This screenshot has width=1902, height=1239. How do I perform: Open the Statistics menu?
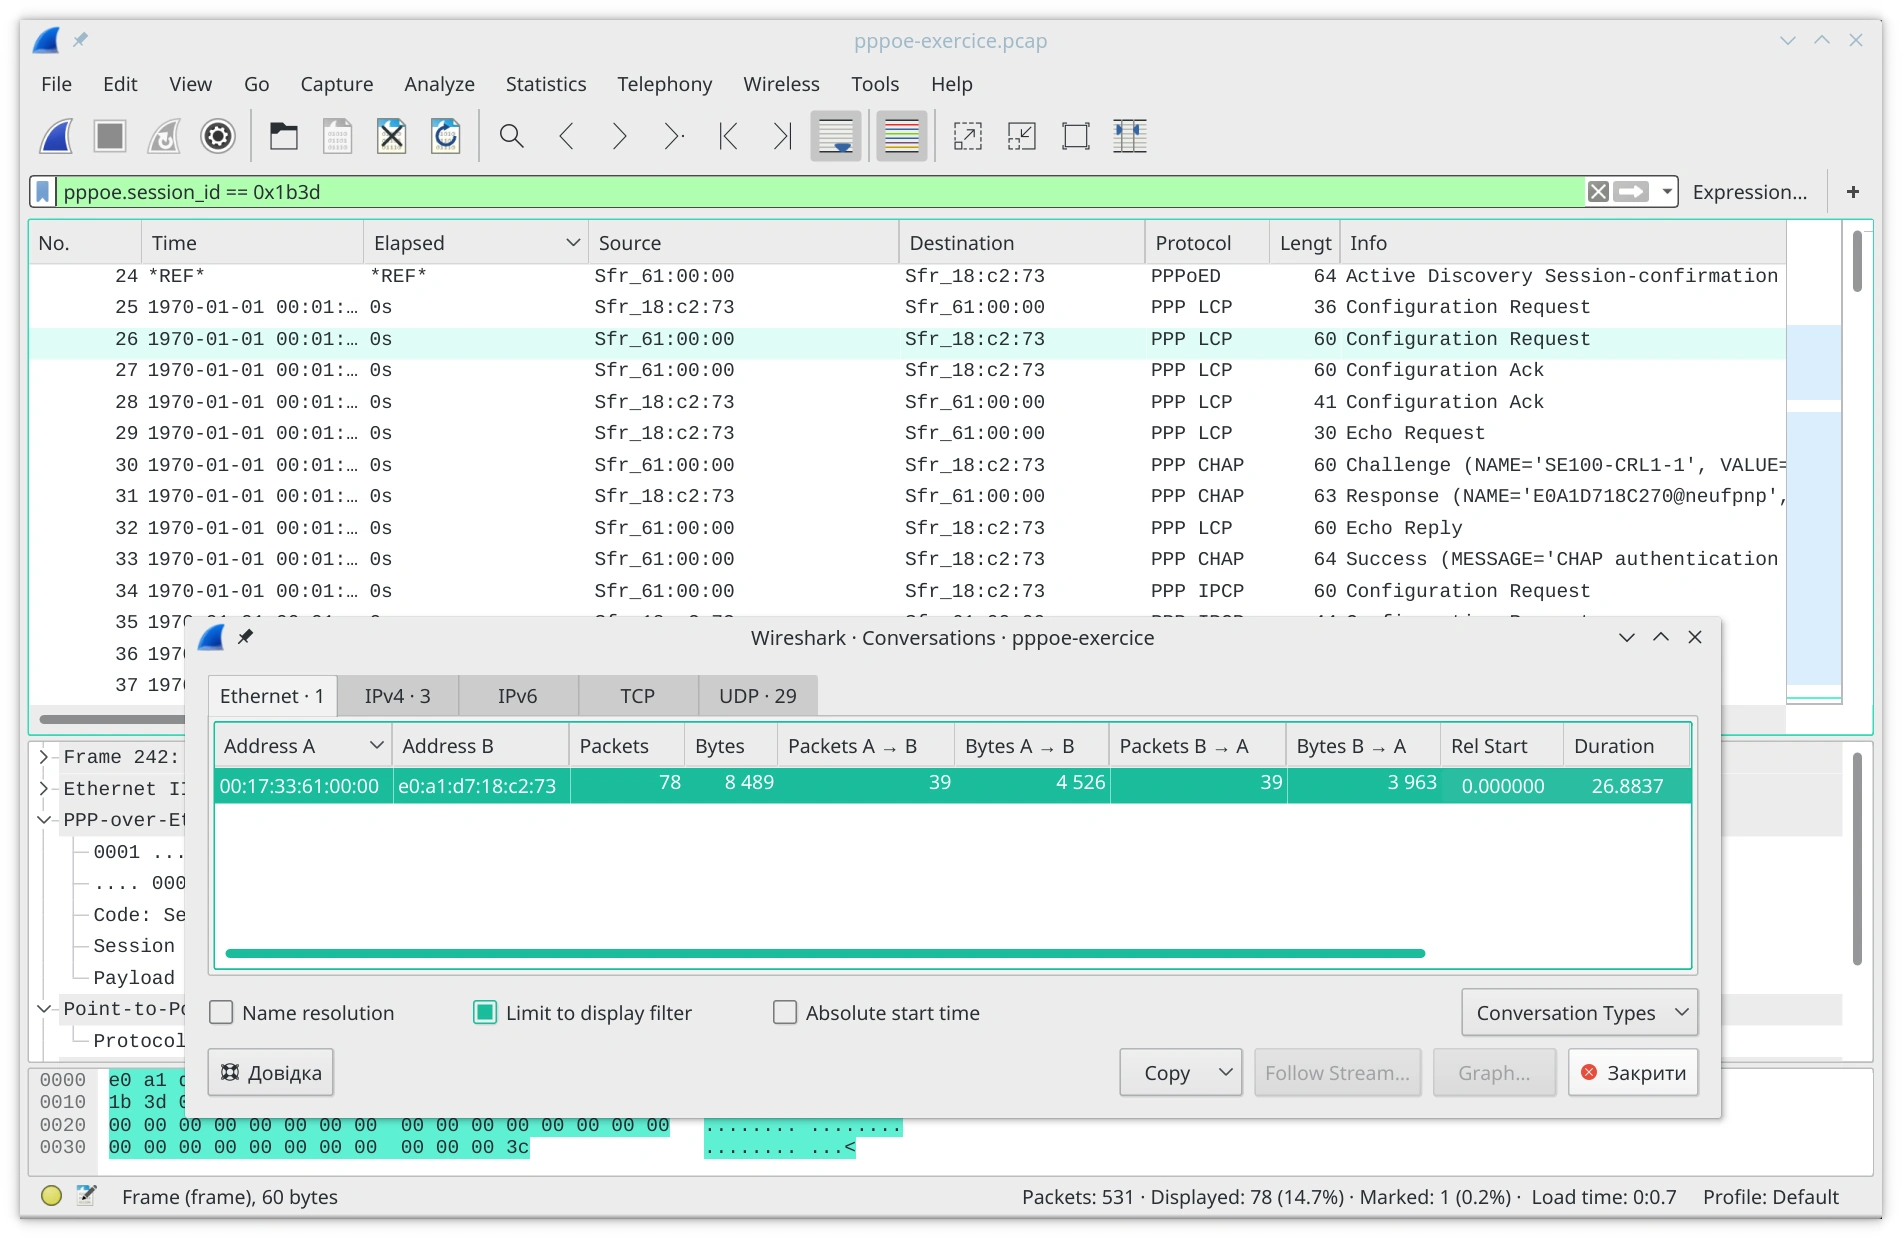click(x=545, y=84)
